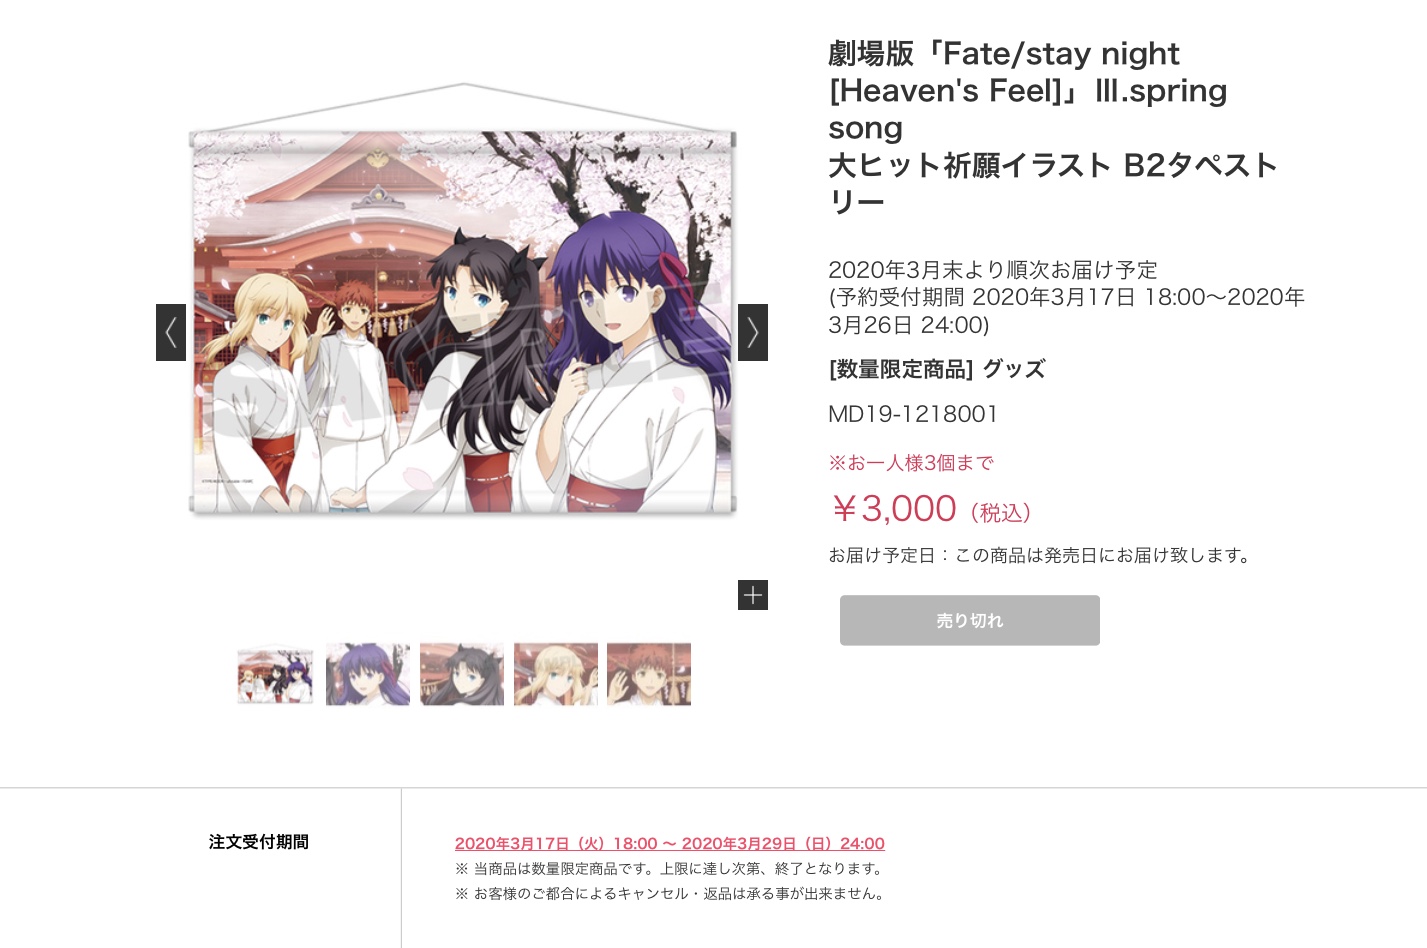The width and height of the screenshot is (1427, 948).
Task: Open the plus zoom icon below image
Action: click(753, 595)
